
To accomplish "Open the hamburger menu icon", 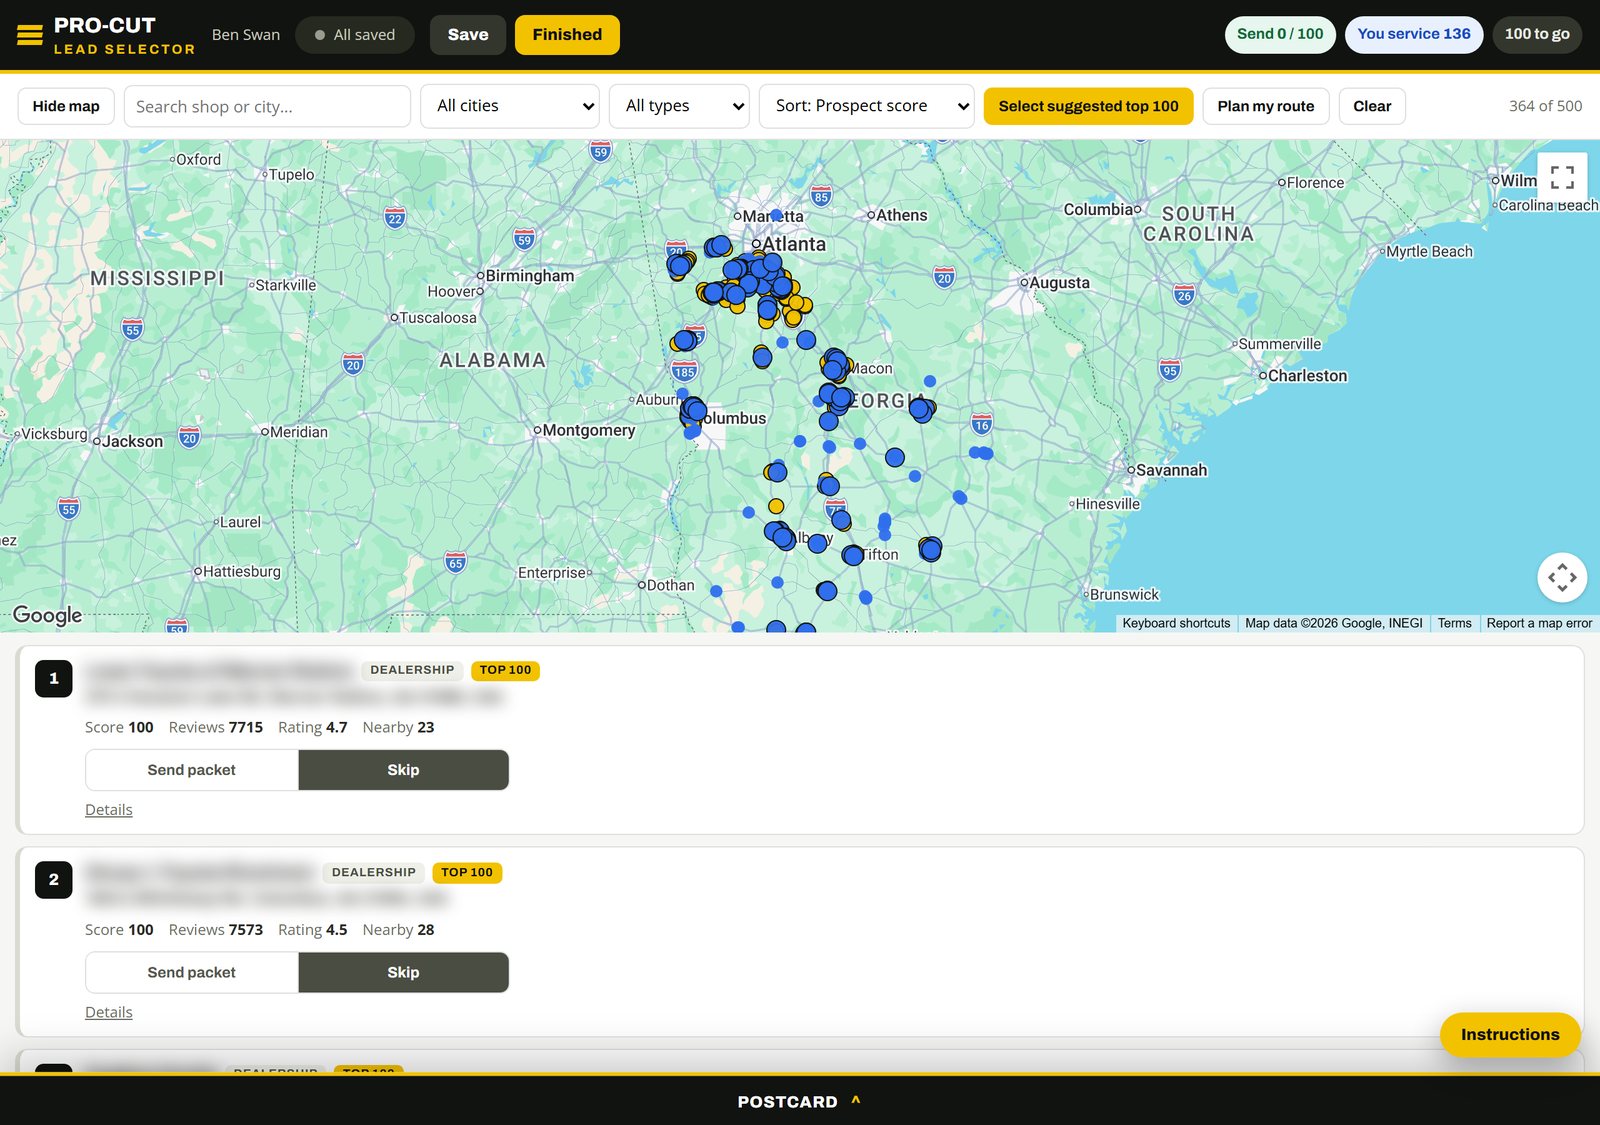I will 30,35.
